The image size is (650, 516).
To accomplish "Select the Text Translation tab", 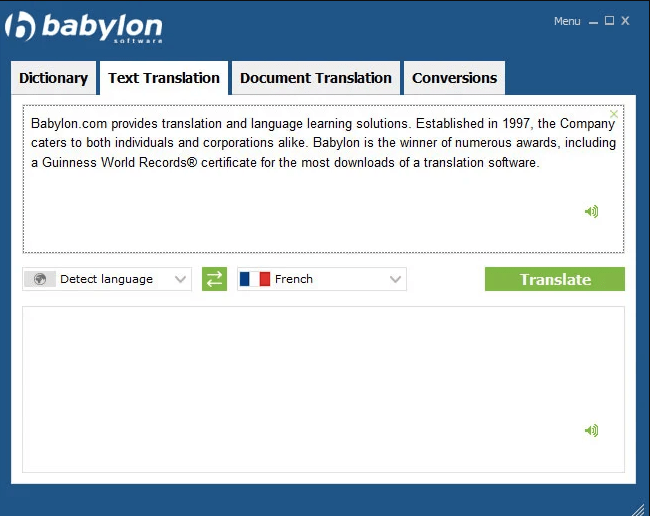I will tap(164, 78).
